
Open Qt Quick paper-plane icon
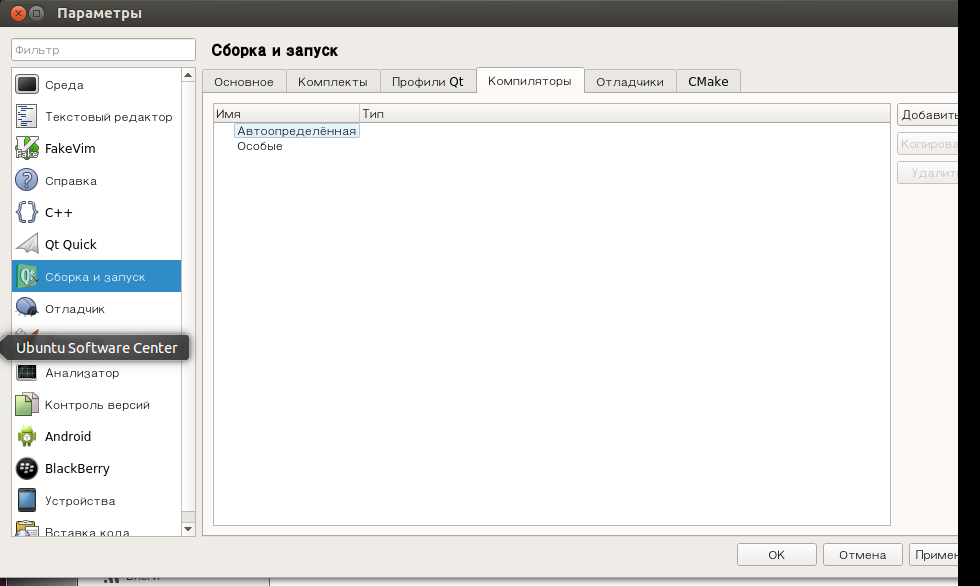[x=27, y=244]
